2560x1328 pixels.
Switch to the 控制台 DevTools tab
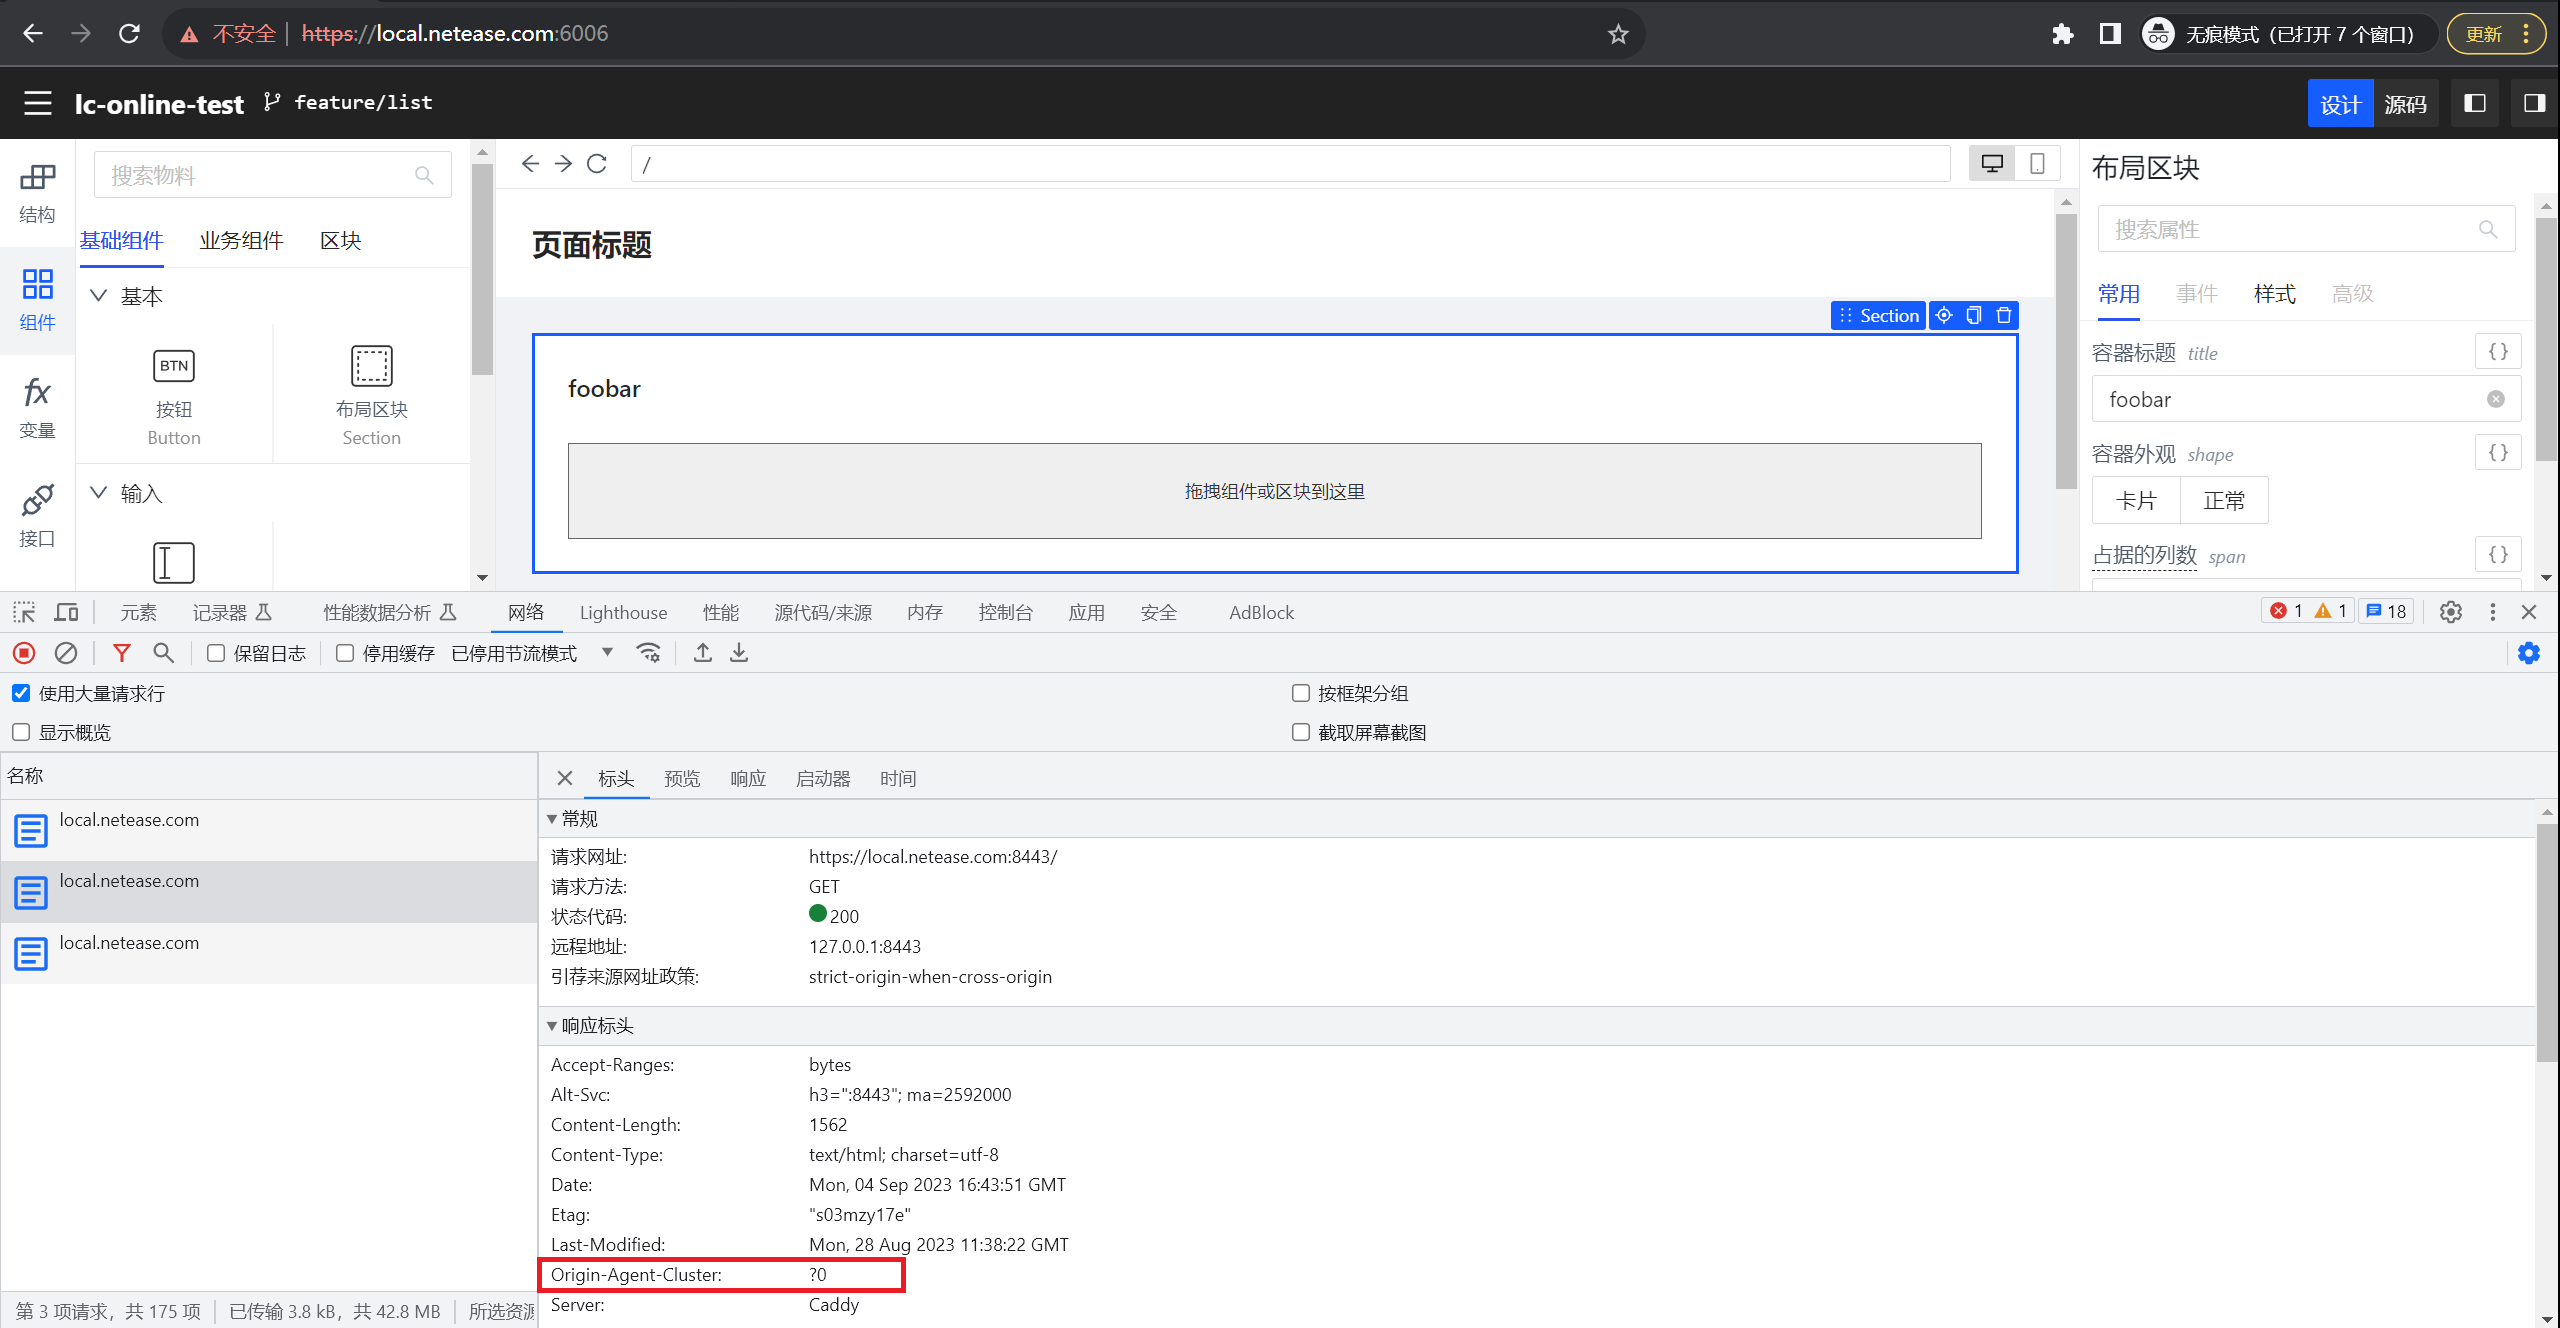click(x=1006, y=612)
